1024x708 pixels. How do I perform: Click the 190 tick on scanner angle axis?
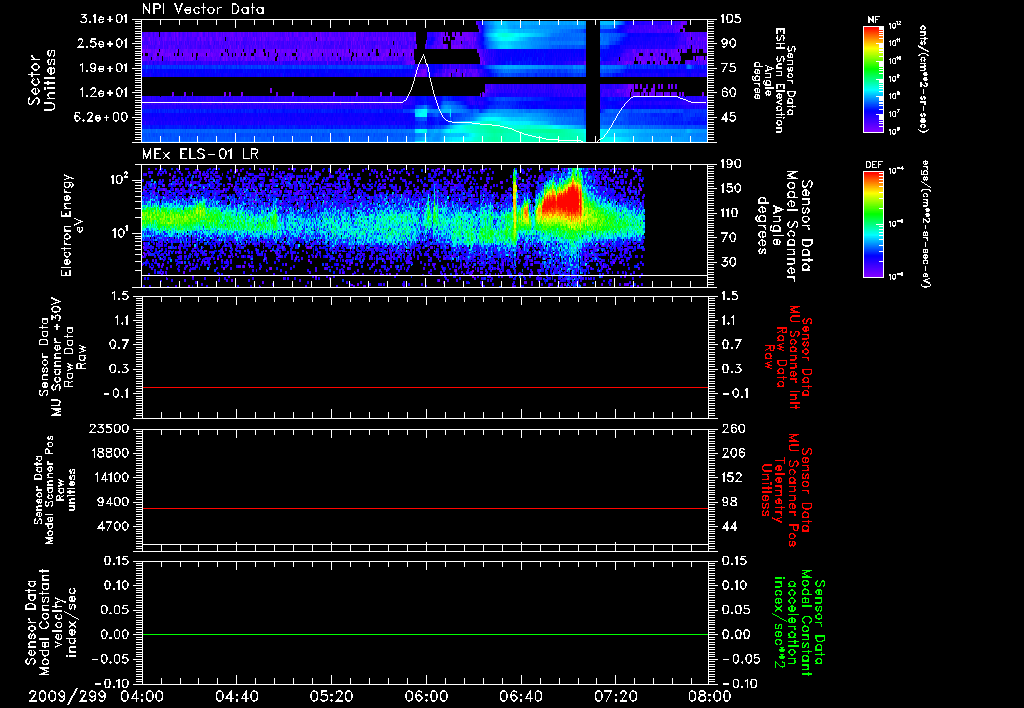click(x=731, y=164)
